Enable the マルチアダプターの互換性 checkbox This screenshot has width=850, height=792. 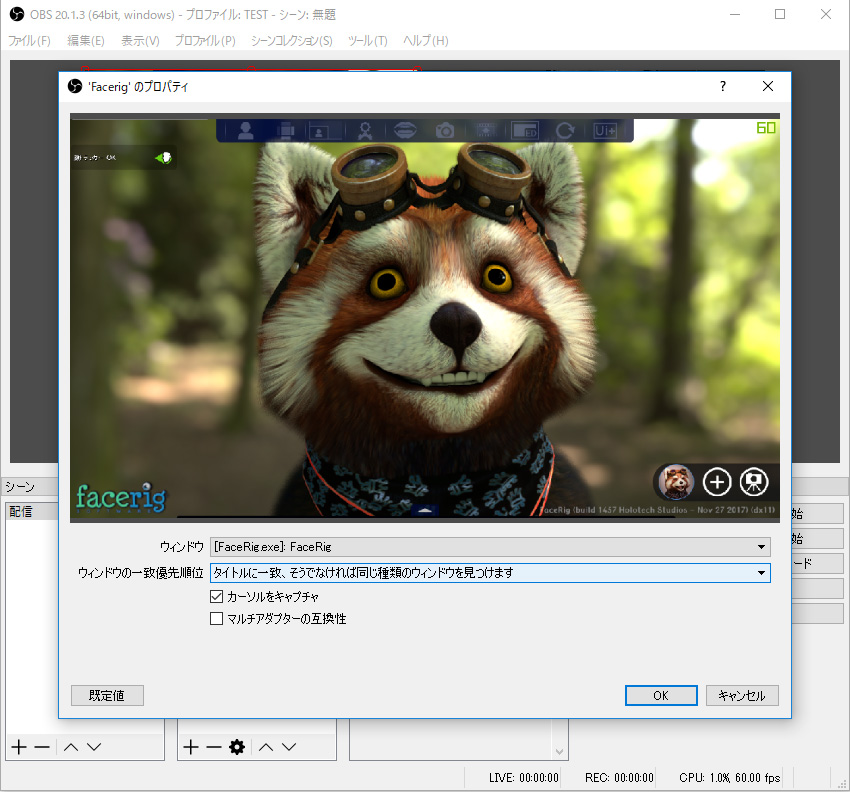(x=216, y=619)
